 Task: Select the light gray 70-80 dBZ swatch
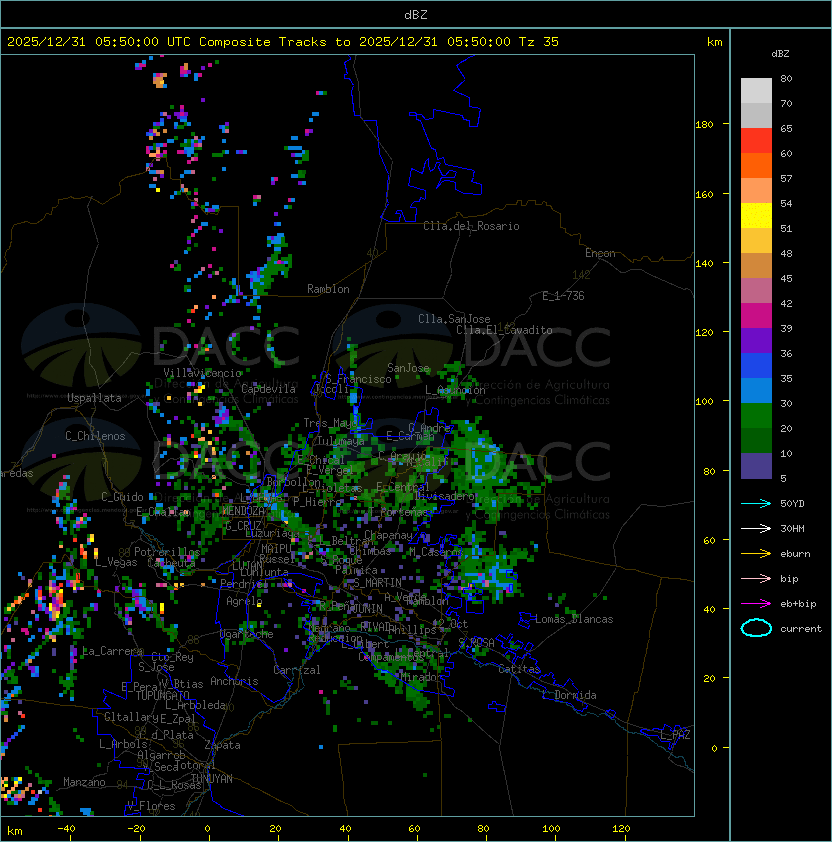(x=756, y=90)
